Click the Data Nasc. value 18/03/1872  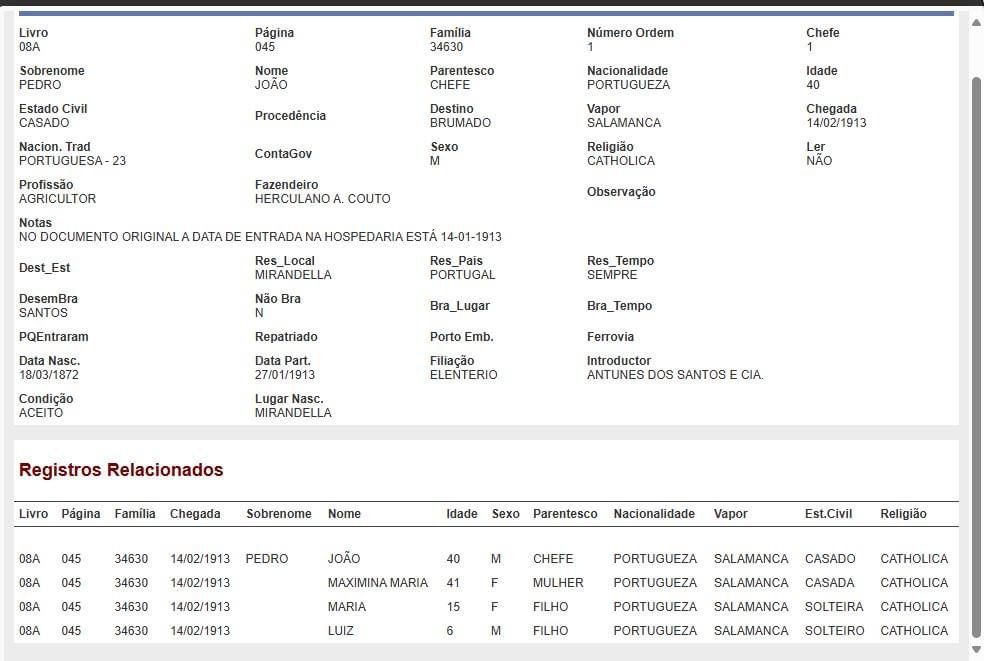[48, 375]
